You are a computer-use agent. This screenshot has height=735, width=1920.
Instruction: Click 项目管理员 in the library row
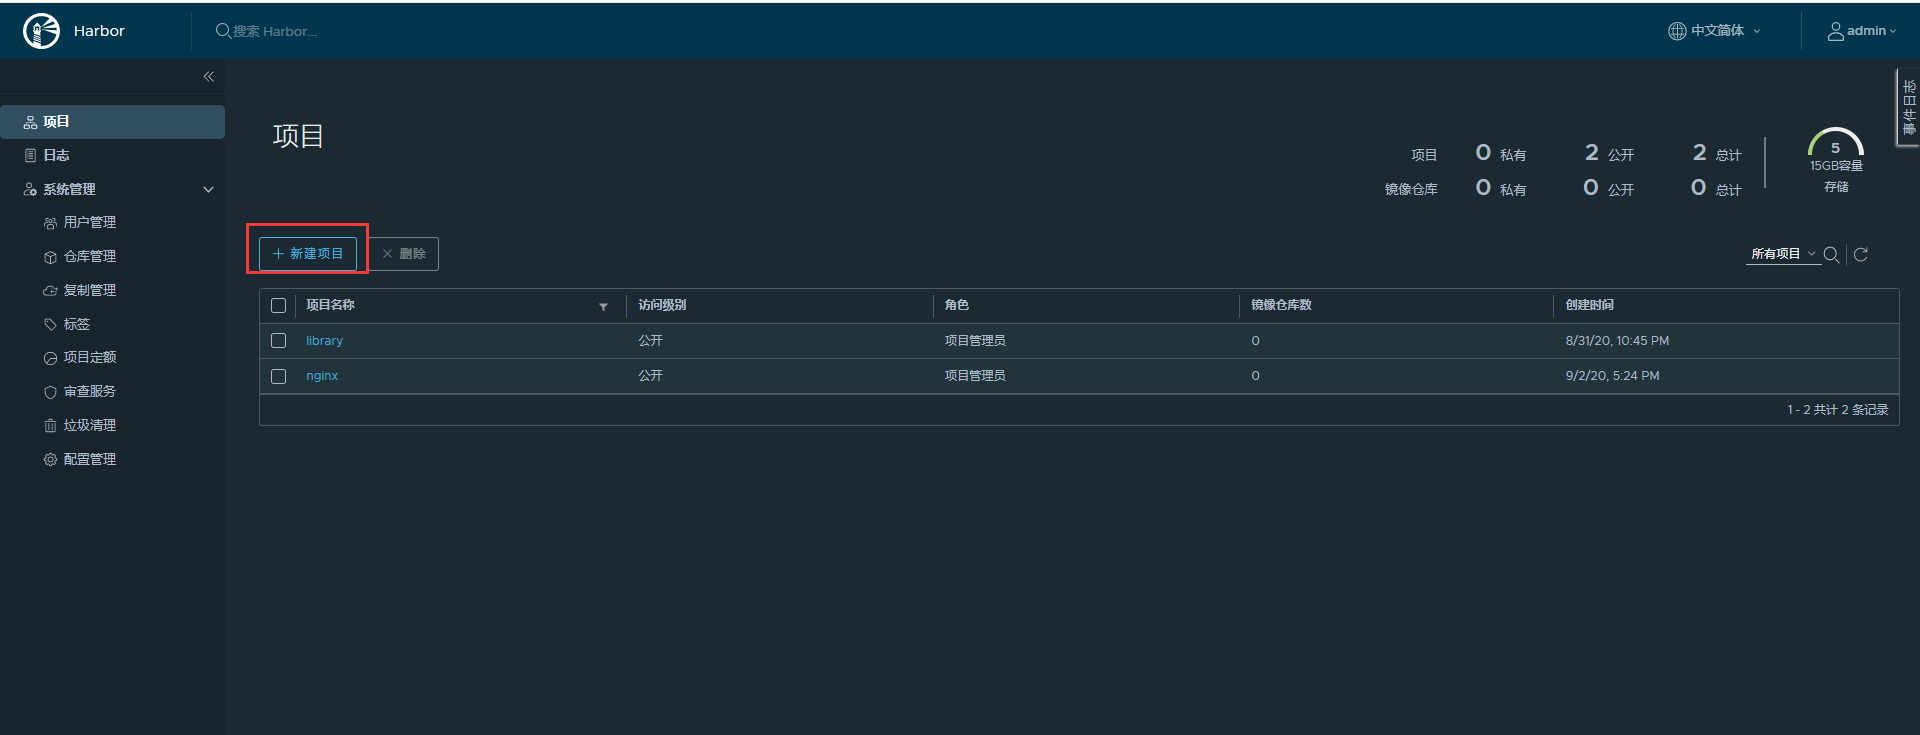(975, 341)
